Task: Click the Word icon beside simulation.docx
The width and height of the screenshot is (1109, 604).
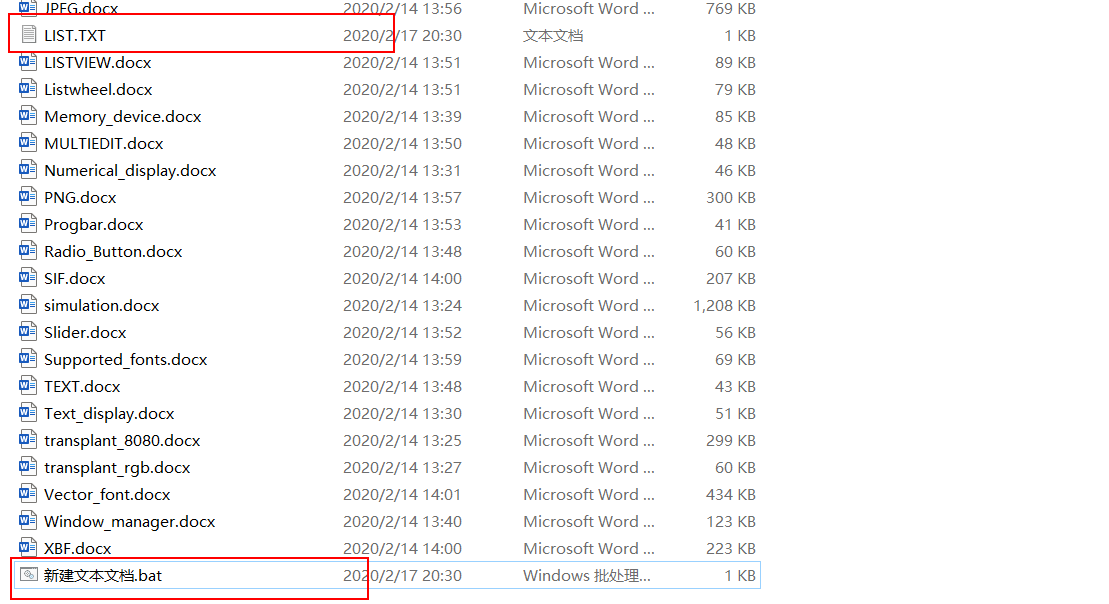Action: (x=28, y=305)
